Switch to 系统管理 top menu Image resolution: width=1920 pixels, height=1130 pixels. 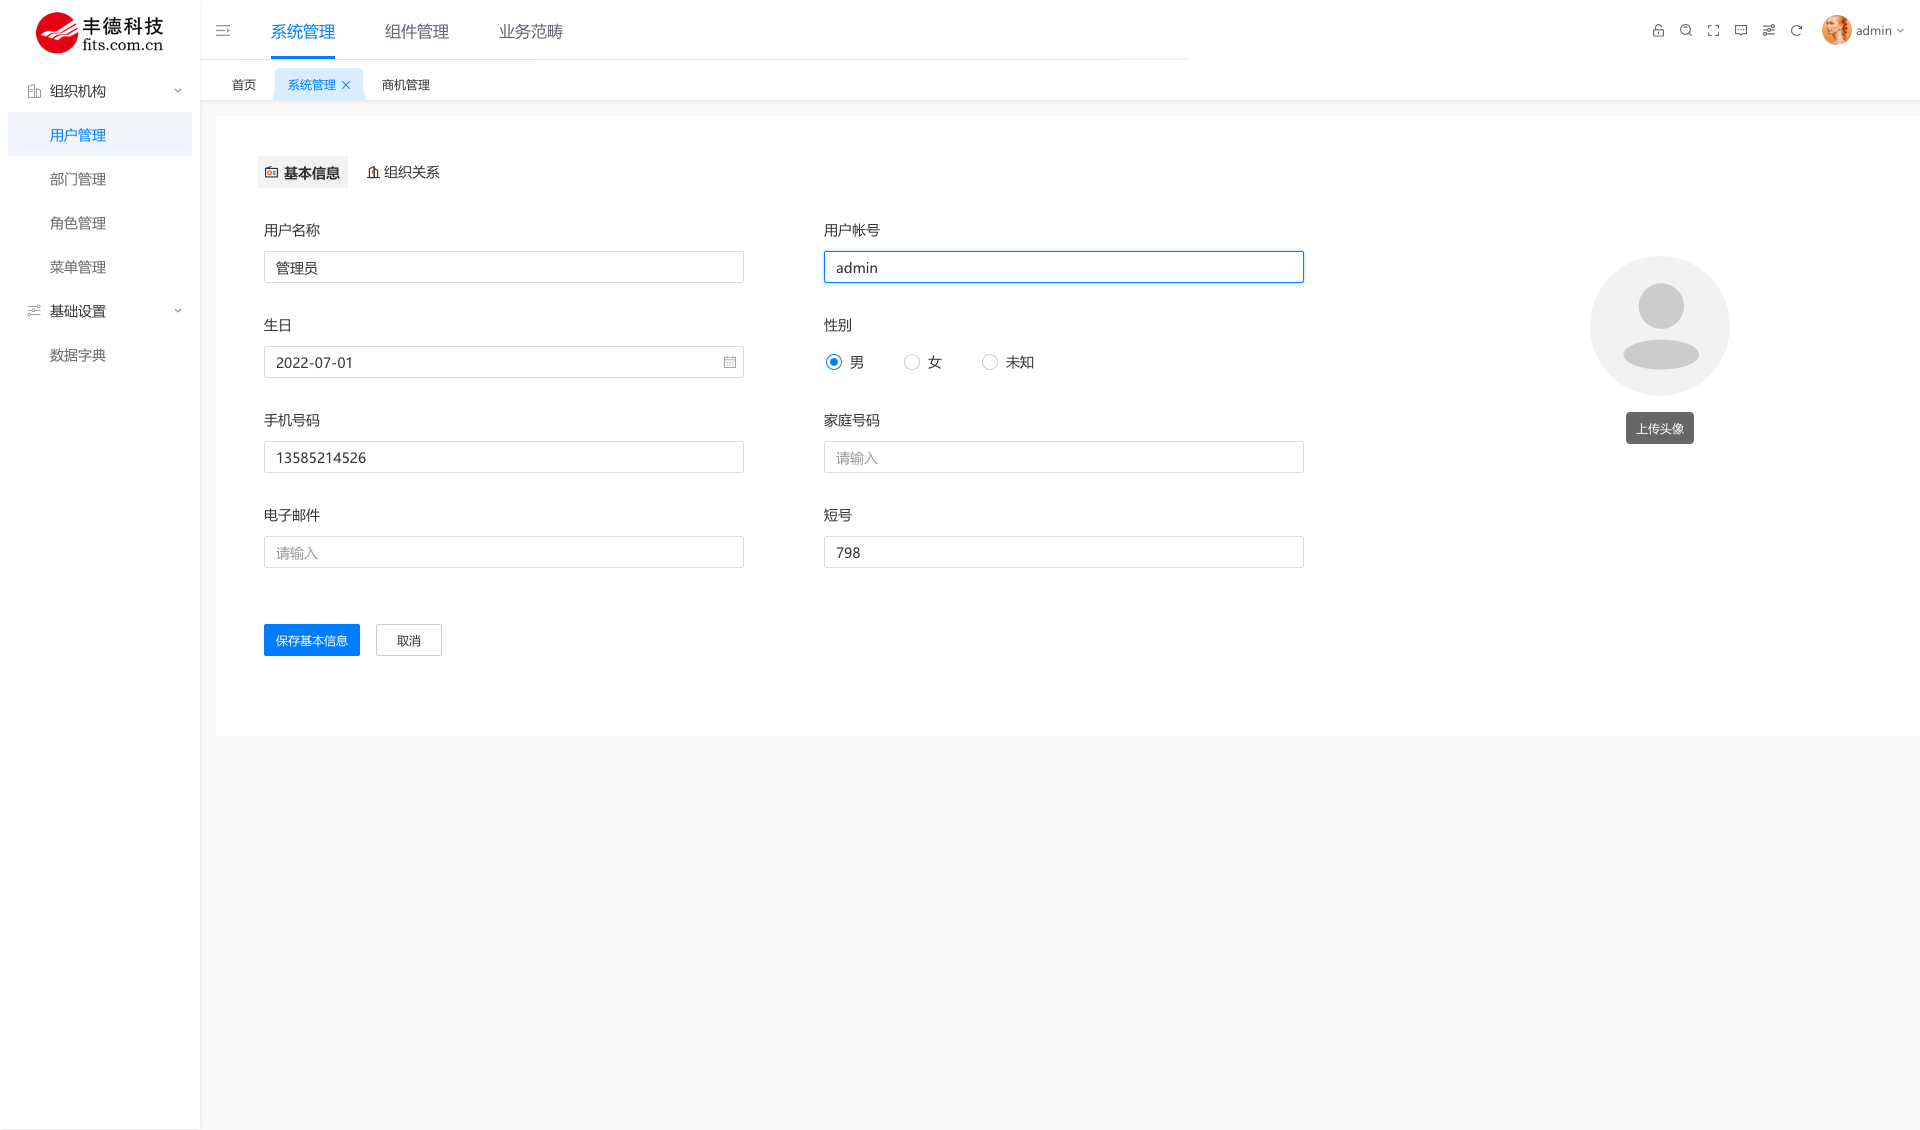click(303, 32)
